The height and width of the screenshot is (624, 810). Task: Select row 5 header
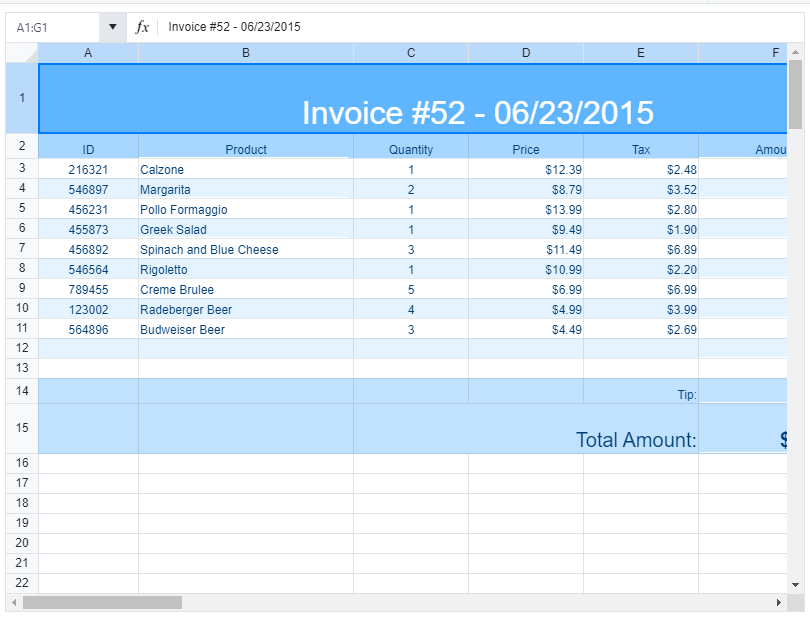click(x=22, y=209)
